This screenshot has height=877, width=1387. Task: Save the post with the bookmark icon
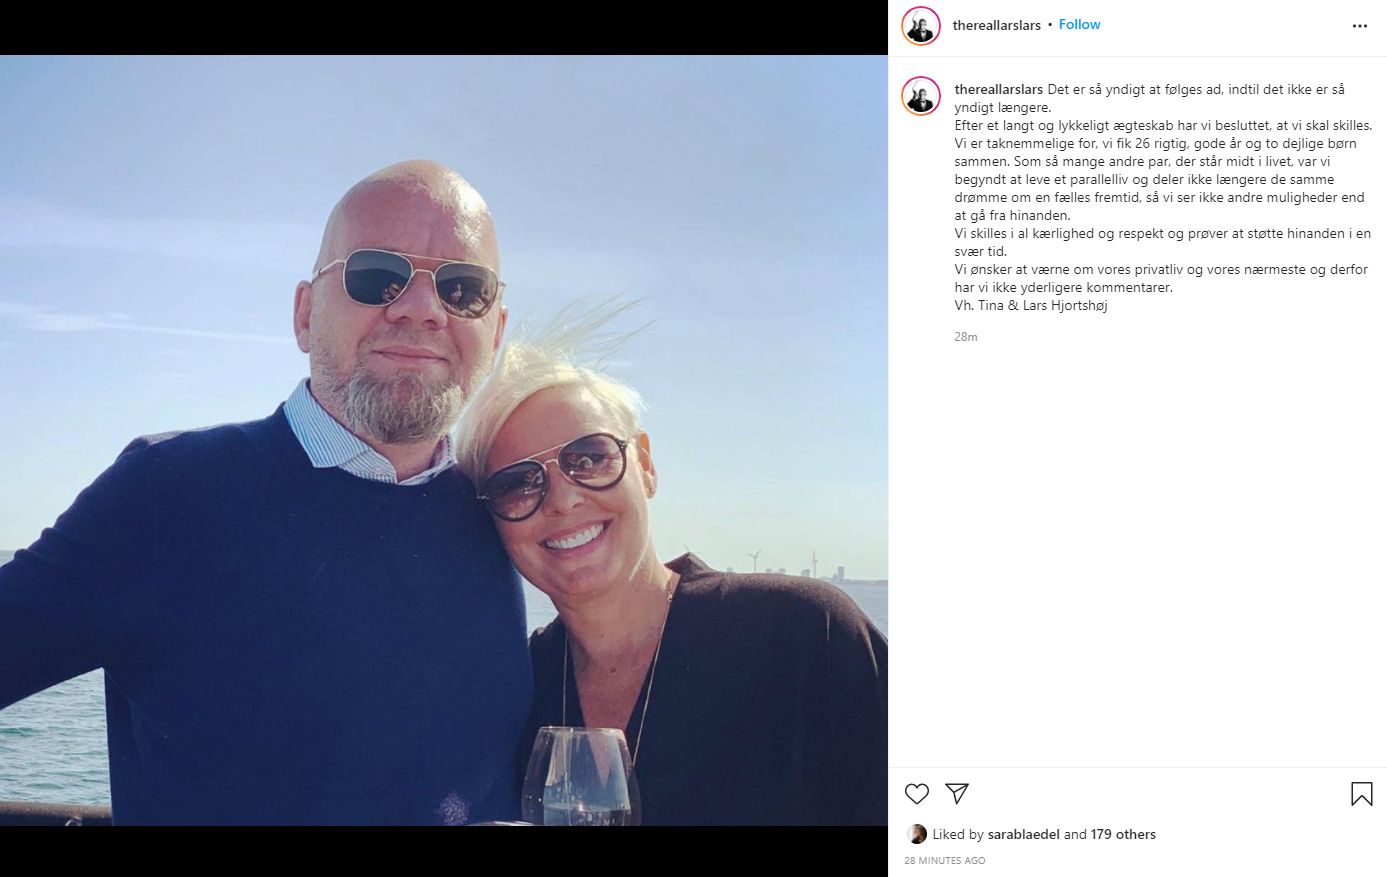pyautogui.click(x=1361, y=794)
